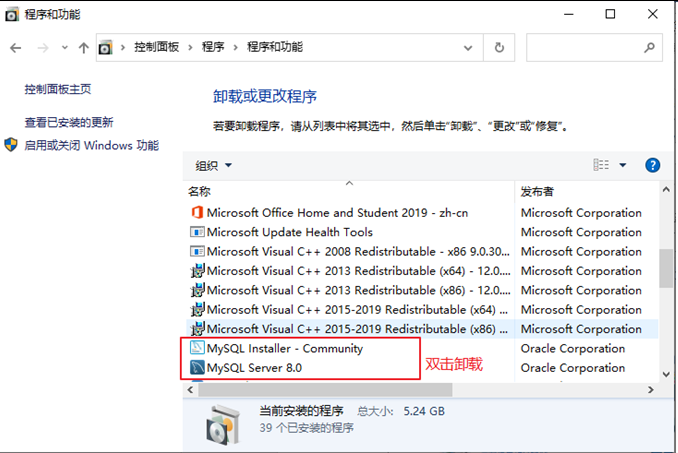
Task: Click Oracle Corporation publisher for MySQL Installer
Action: [x=572, y=348]
